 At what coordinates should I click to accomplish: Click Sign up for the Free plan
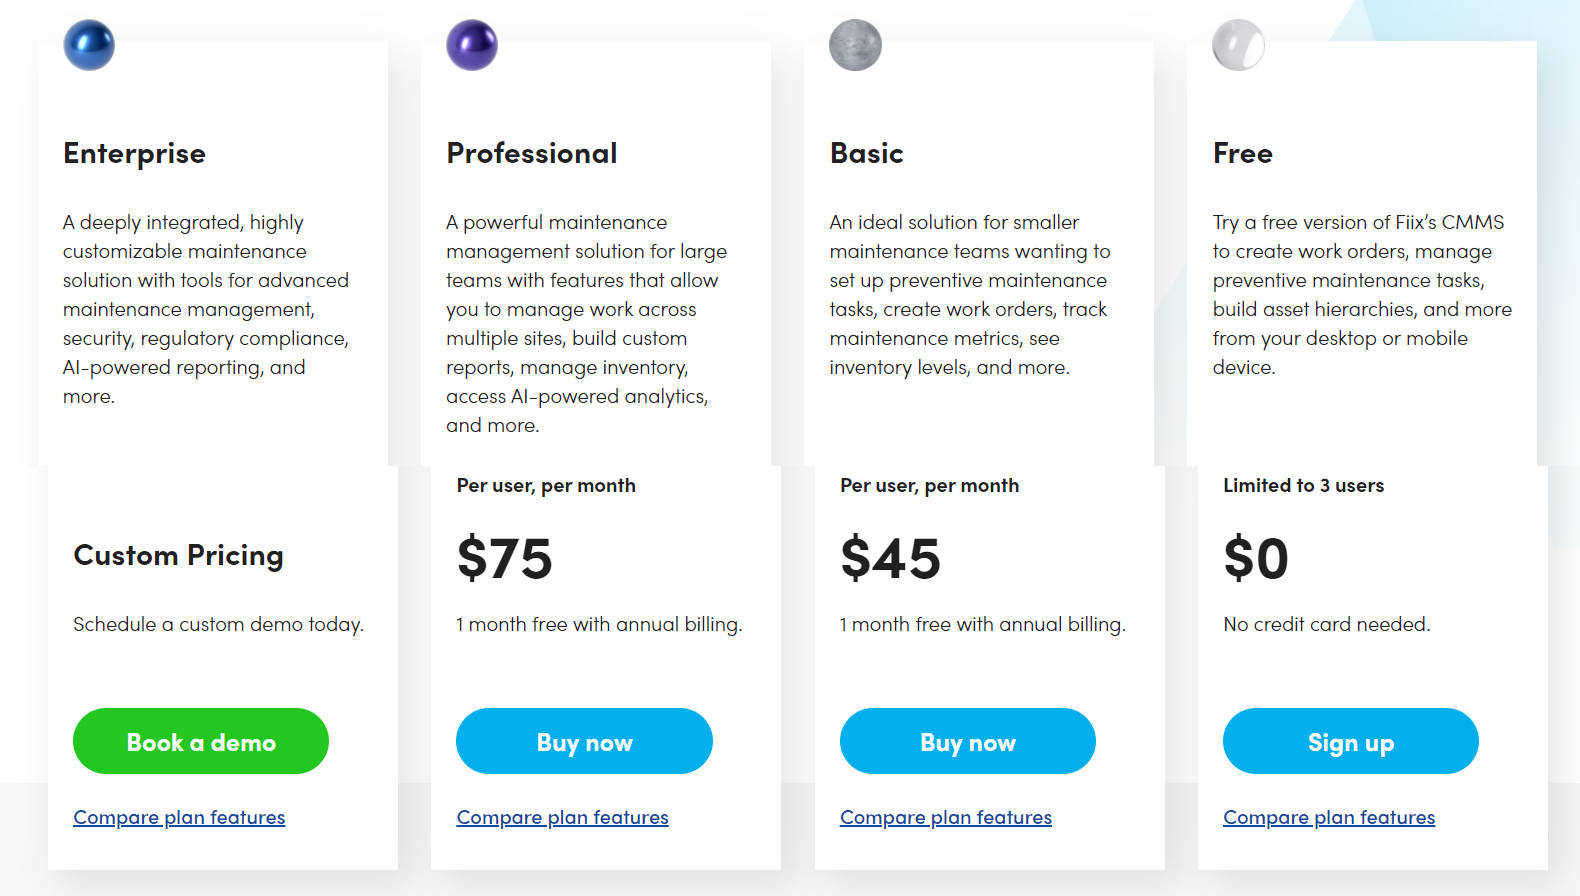1350,741
